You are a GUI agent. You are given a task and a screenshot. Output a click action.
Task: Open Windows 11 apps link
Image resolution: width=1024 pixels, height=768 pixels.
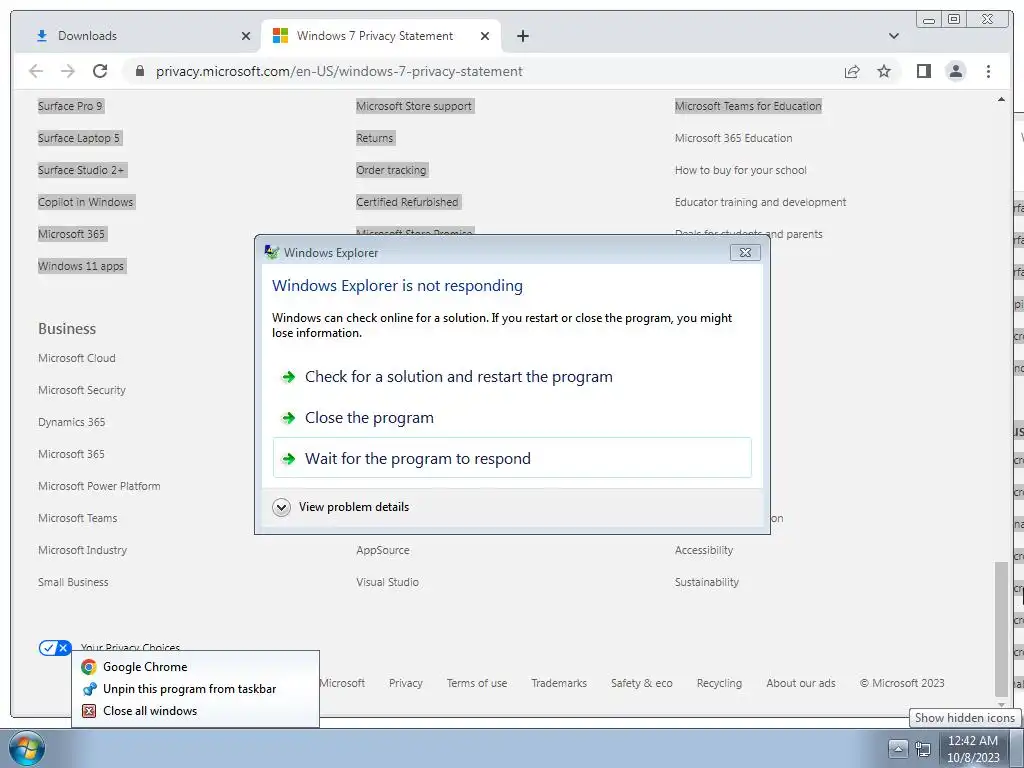click(x=81, y=266)
